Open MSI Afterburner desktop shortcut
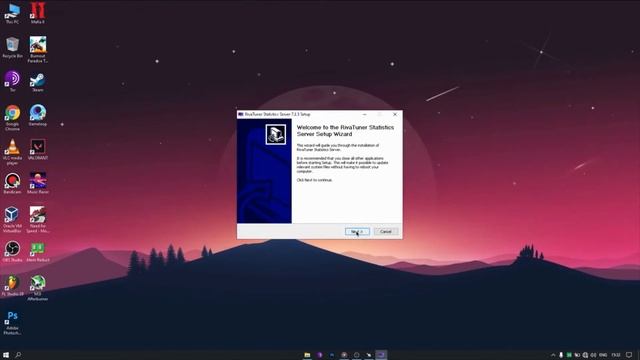Image resolution: width=640 pixels, height=360 pixels. pyautogui.click(x=38, y=288)
